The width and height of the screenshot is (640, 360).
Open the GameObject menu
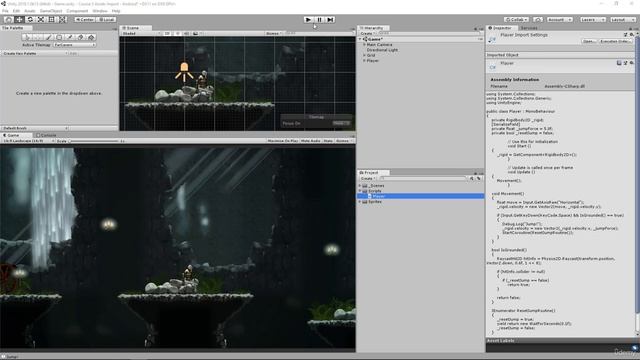coord(51,11)
